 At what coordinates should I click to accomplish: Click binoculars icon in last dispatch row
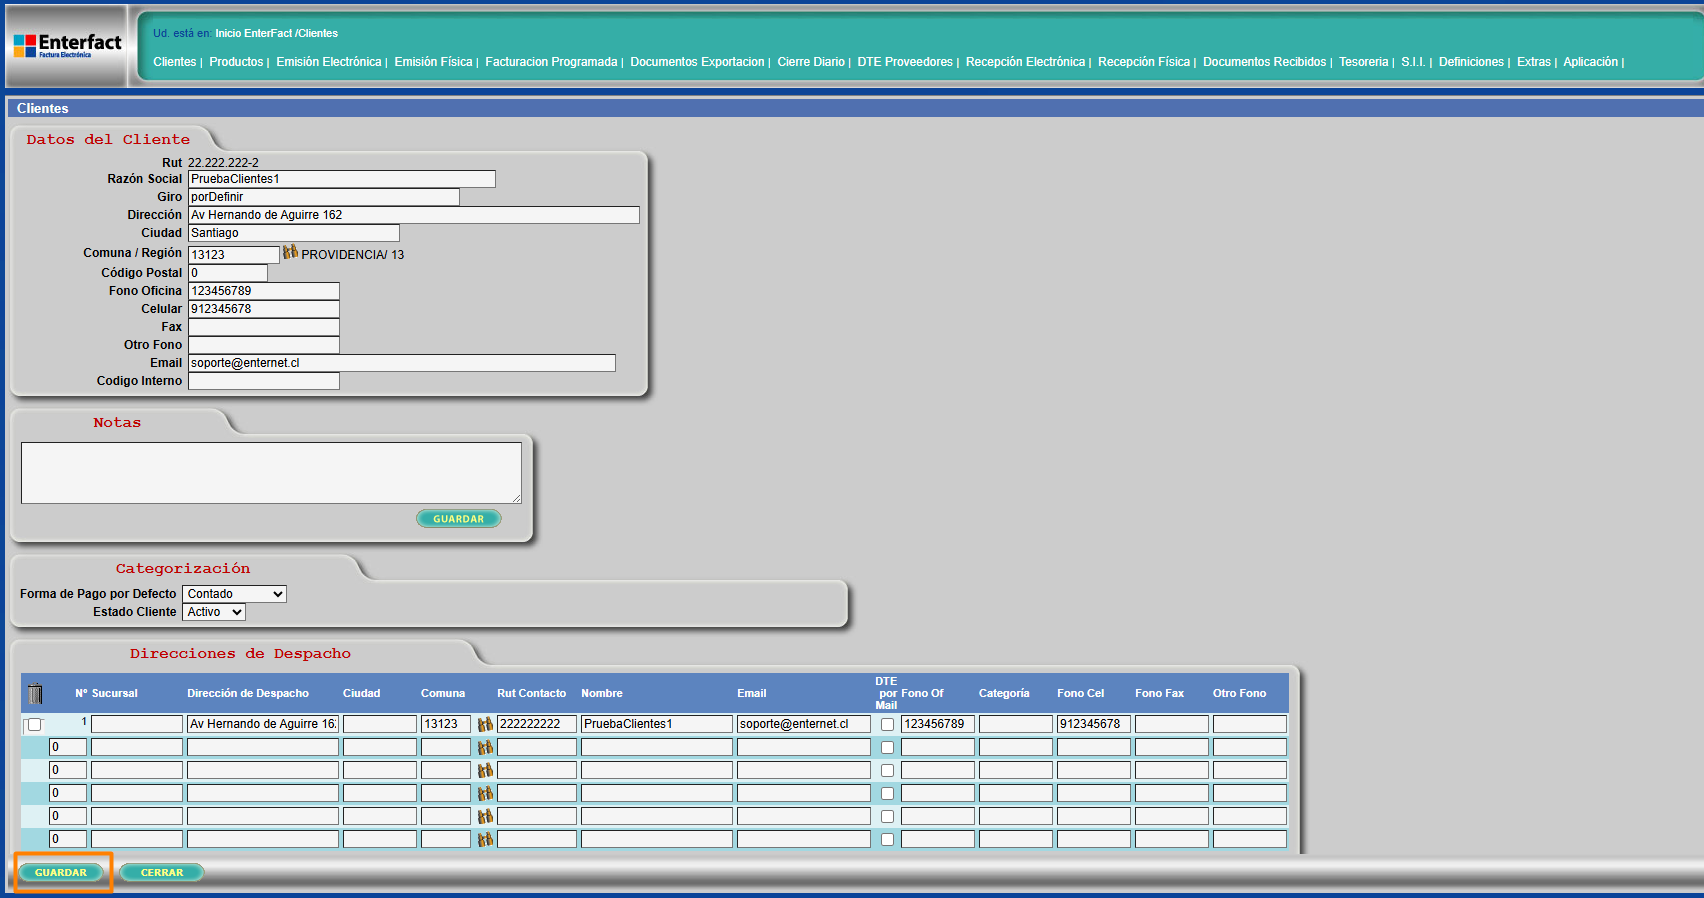(485, 839)
